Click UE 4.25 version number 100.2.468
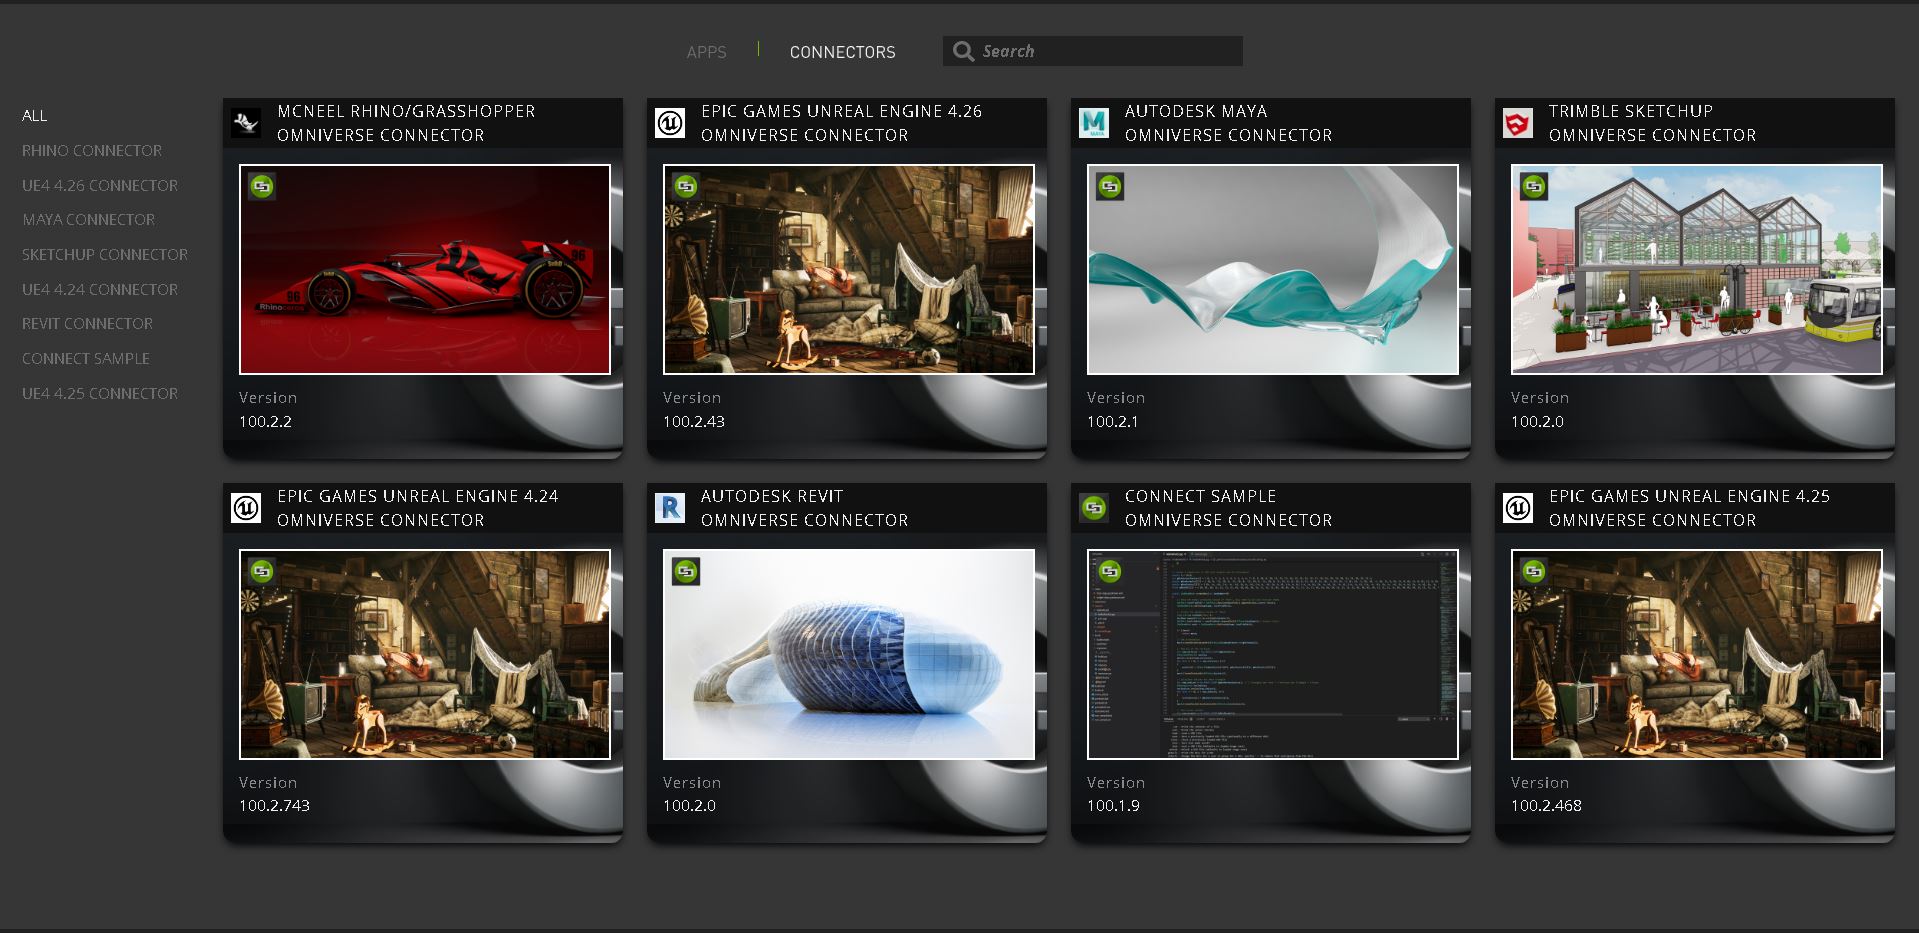Viewport: 1919px width, 933px height. [x=1546, y=806]
